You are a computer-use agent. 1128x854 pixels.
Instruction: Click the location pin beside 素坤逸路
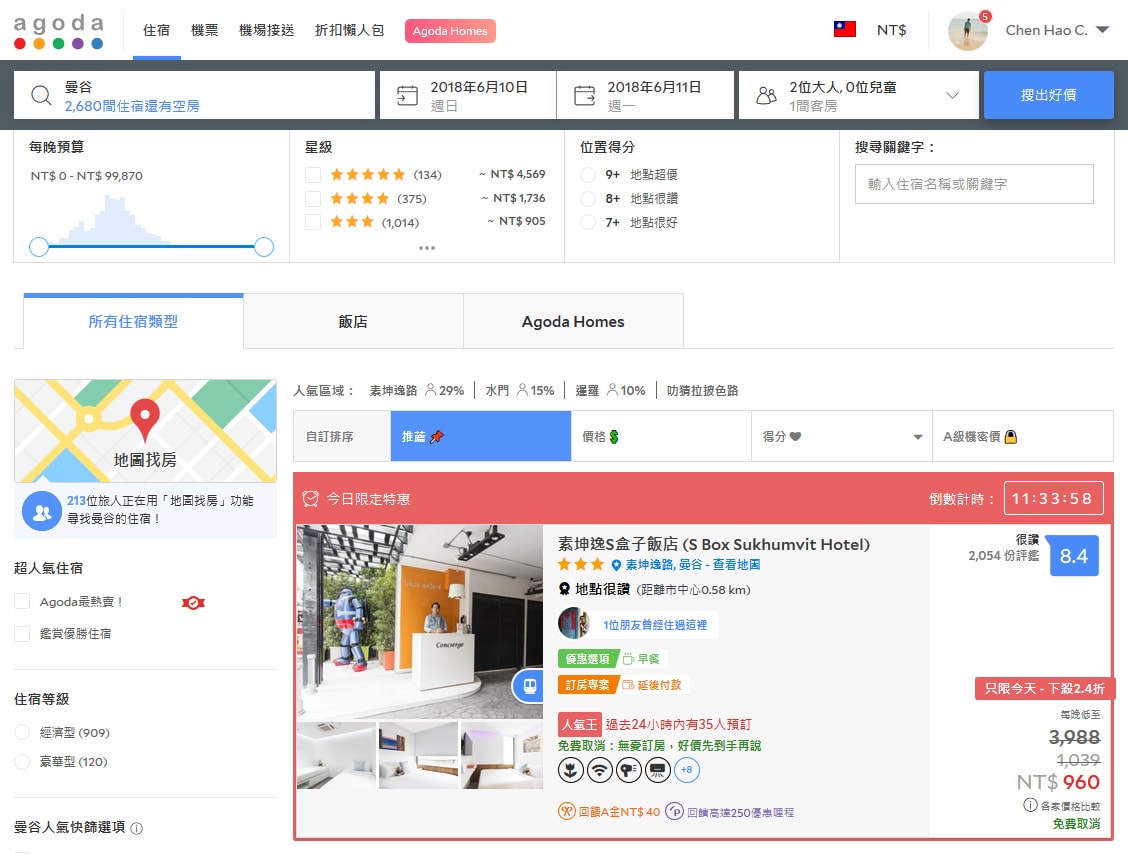coord(617,565)
